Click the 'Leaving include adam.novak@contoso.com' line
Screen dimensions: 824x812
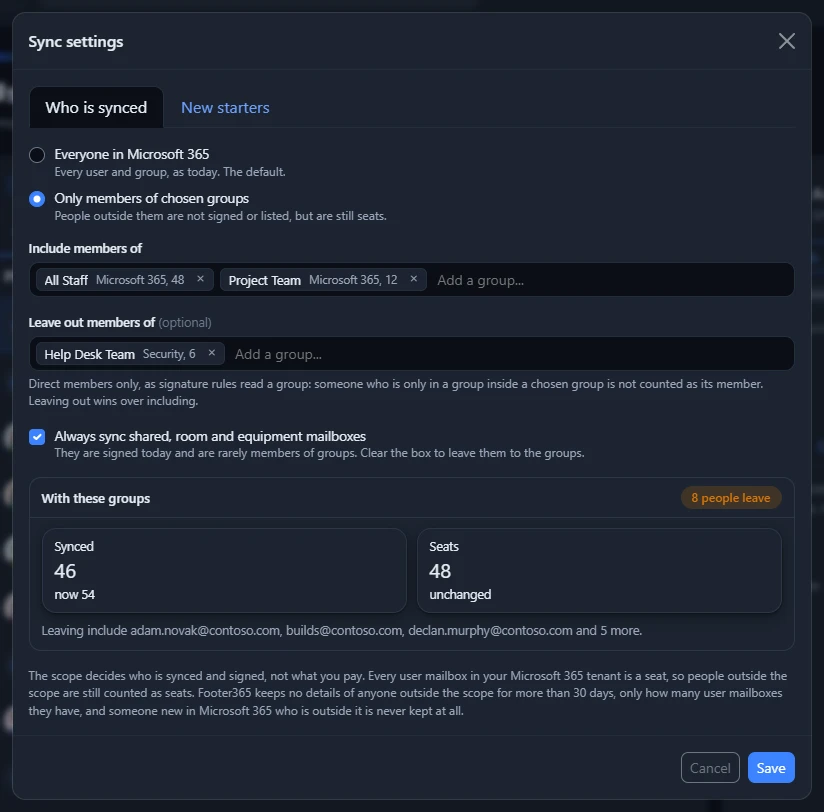pyautogui.click(x=342, y=630)
